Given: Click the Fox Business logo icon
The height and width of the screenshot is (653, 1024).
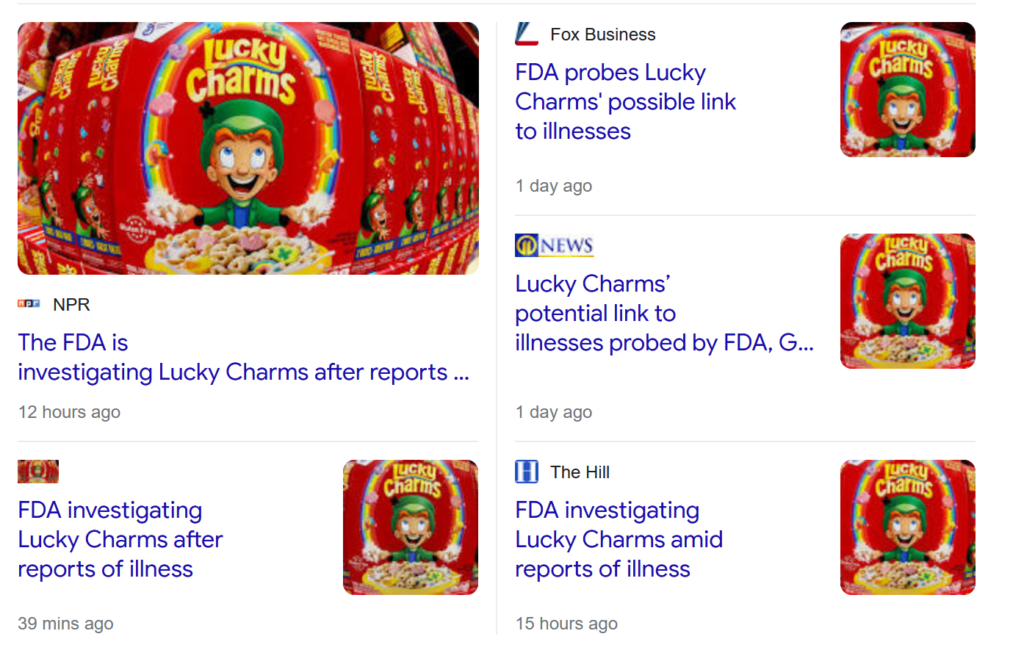Looking at the screenshot, I should 526,35.
